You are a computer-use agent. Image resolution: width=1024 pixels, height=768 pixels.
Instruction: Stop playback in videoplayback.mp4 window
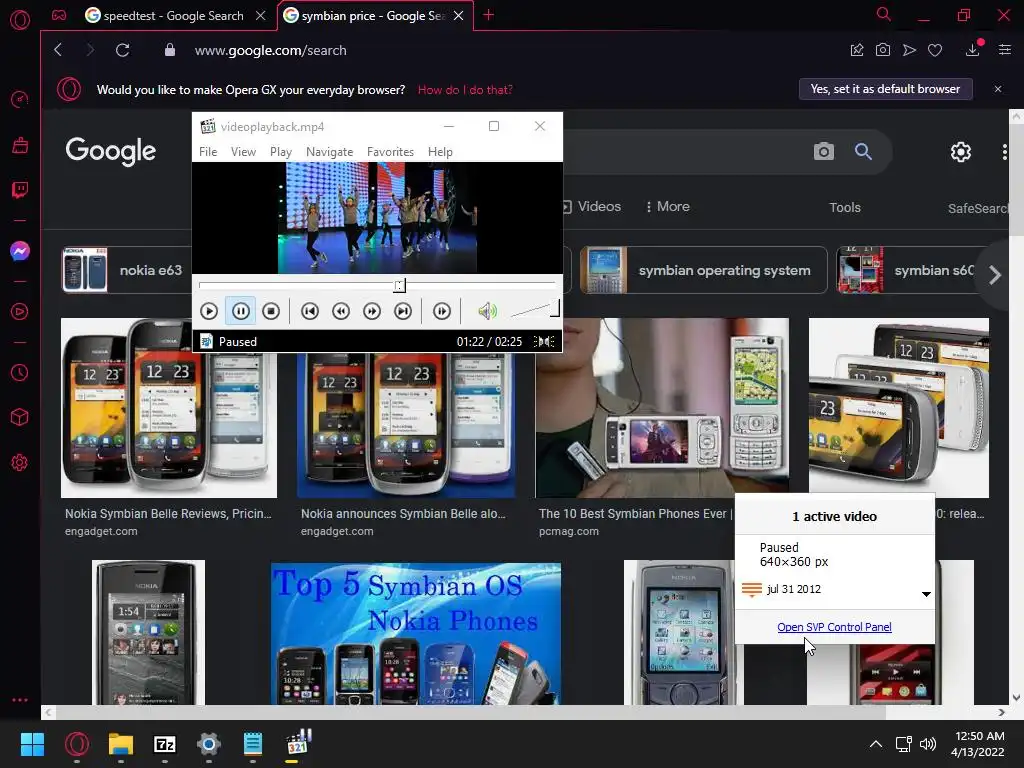(x=271, y=311)
